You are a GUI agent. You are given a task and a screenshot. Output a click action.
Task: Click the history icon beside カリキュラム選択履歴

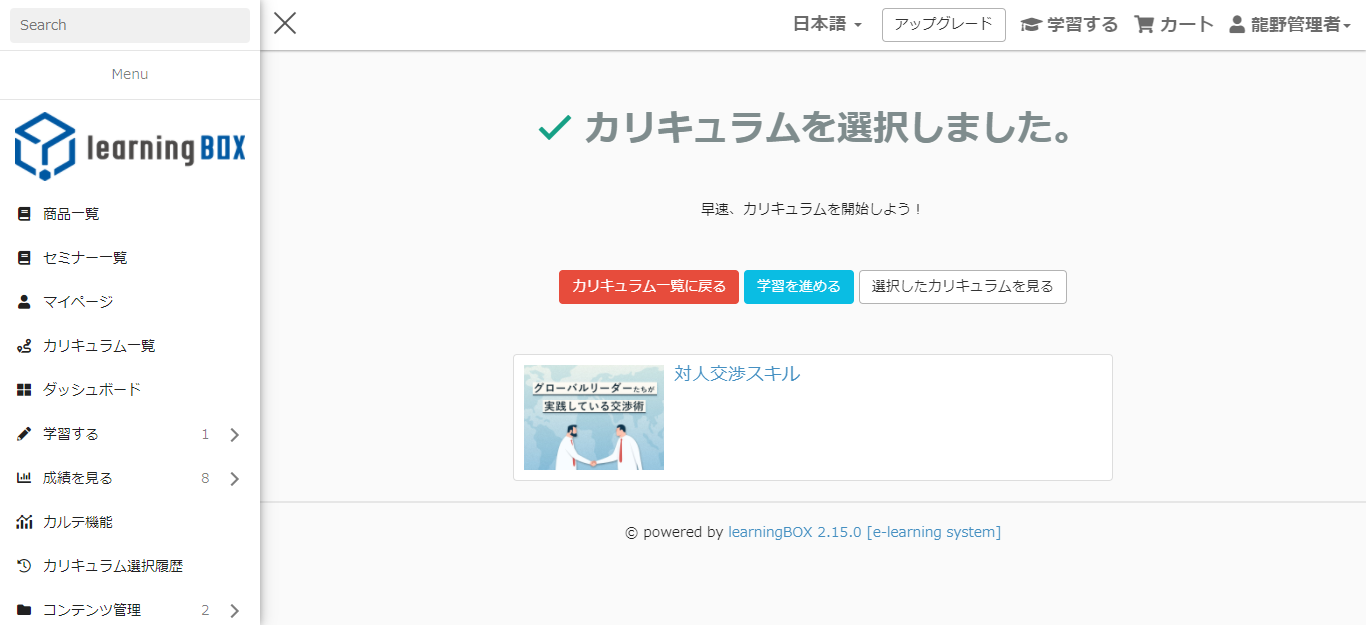point(24,566)
